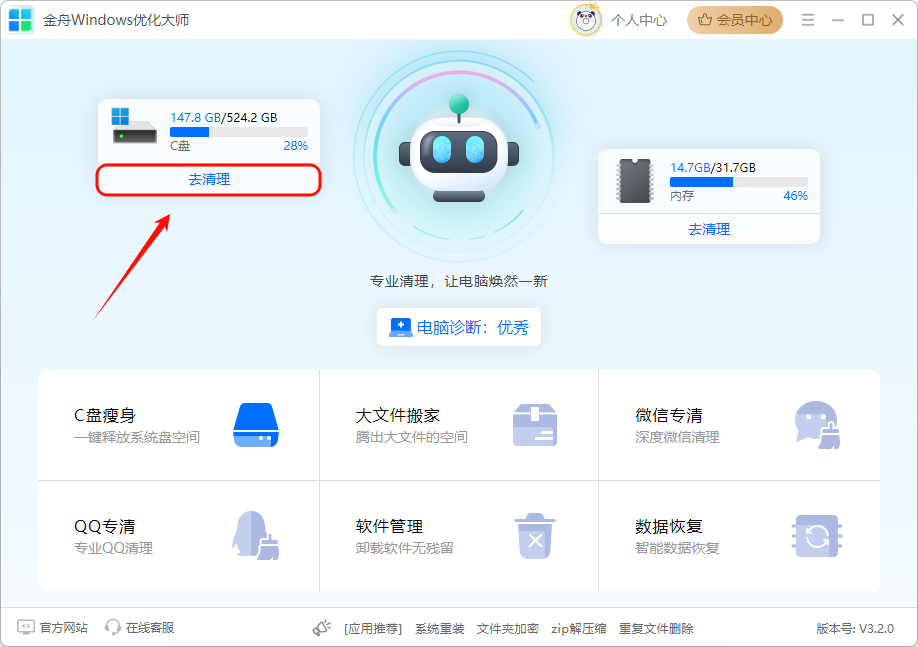
Task: Click the 数据恢复 restore icon
Action: (817, 536)
